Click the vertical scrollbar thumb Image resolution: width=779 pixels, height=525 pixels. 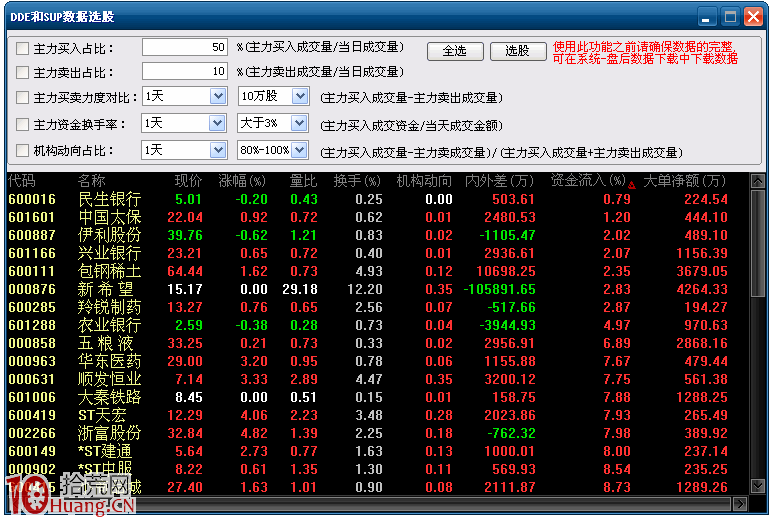pos(758,243)
